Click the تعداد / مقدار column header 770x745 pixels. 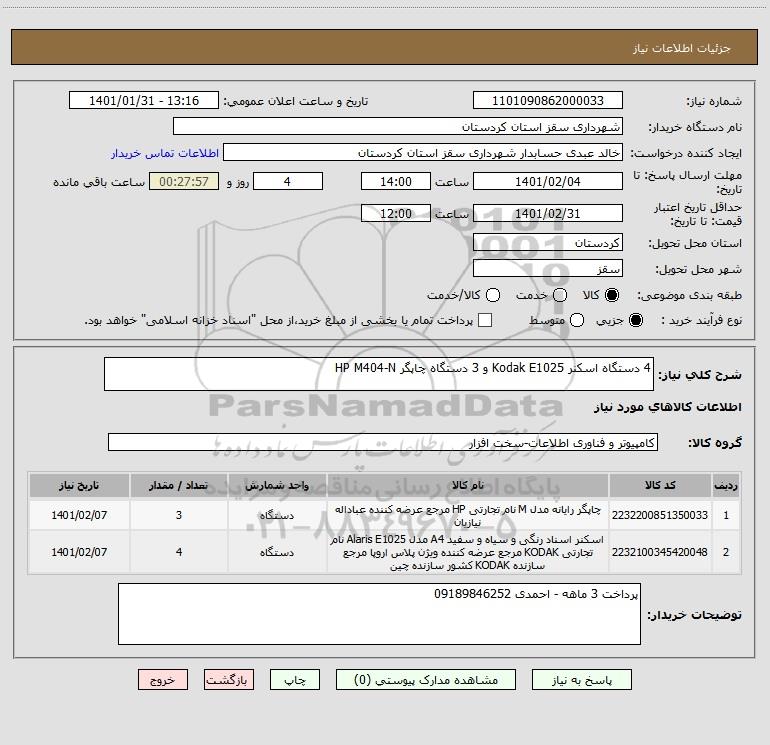coord(179,485)
